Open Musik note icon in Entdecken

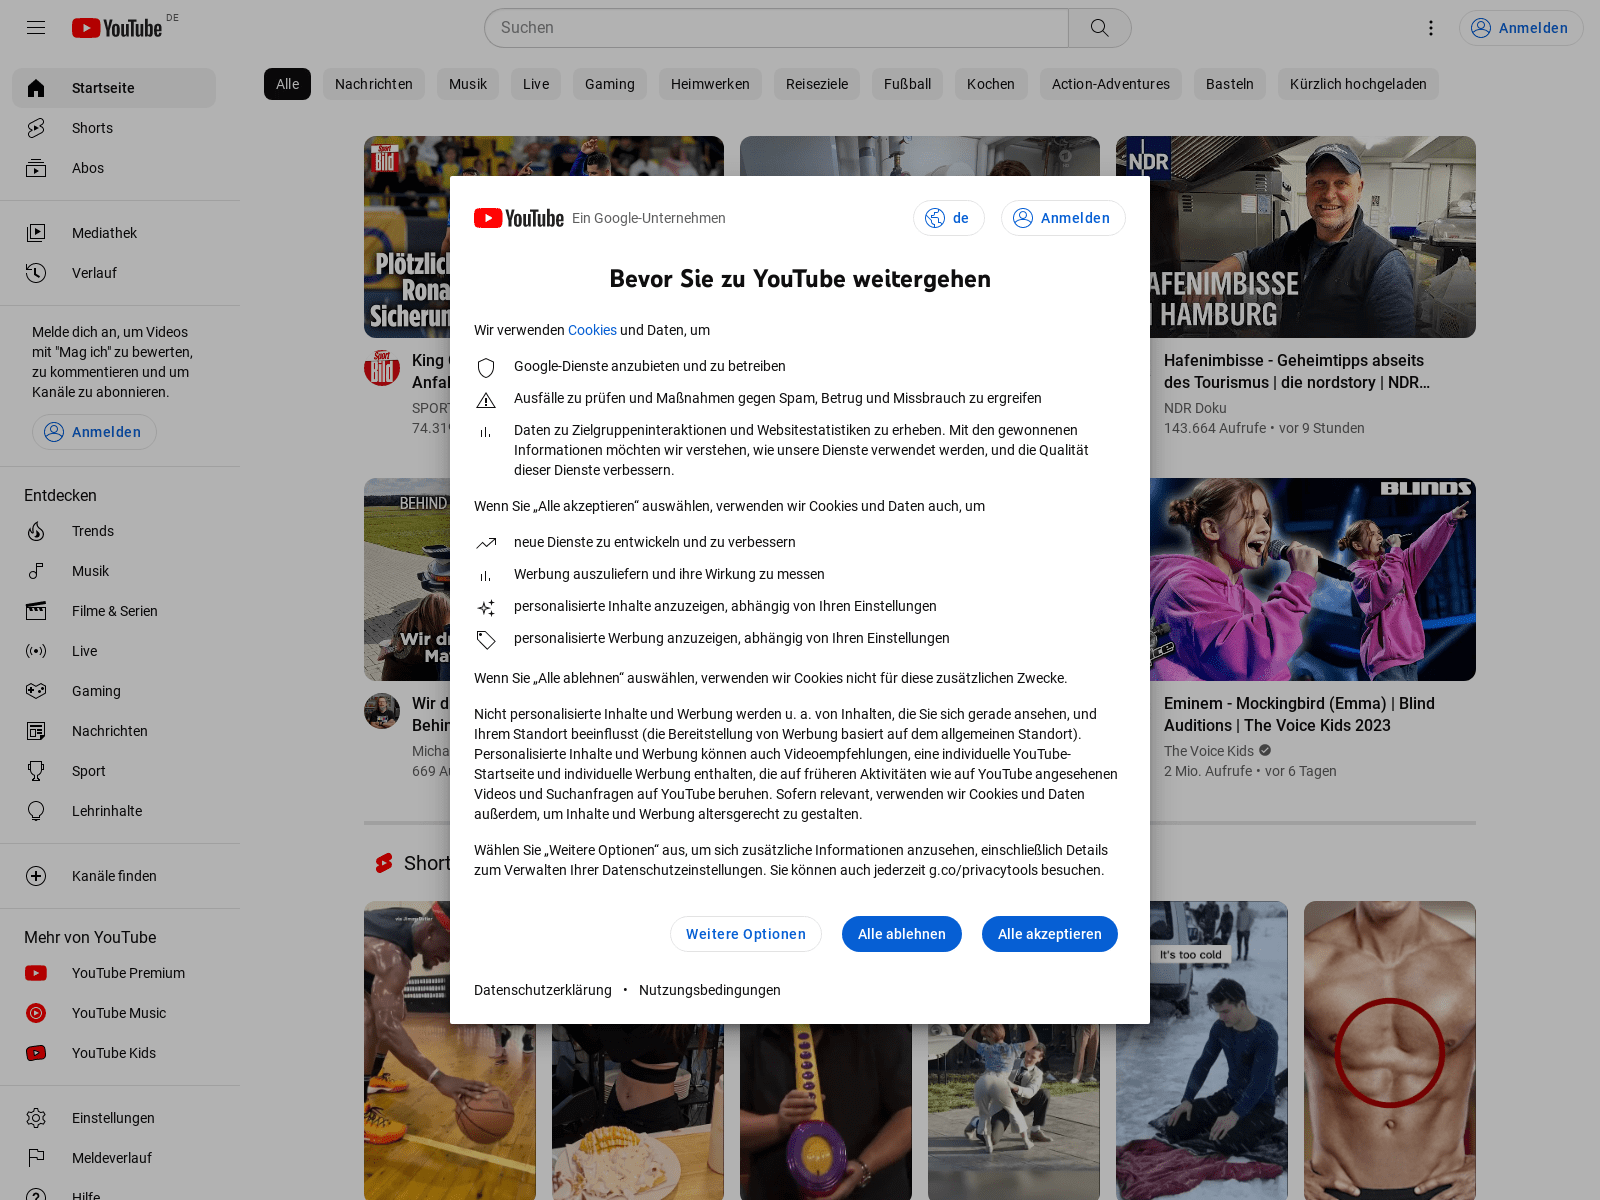point(36,571)
